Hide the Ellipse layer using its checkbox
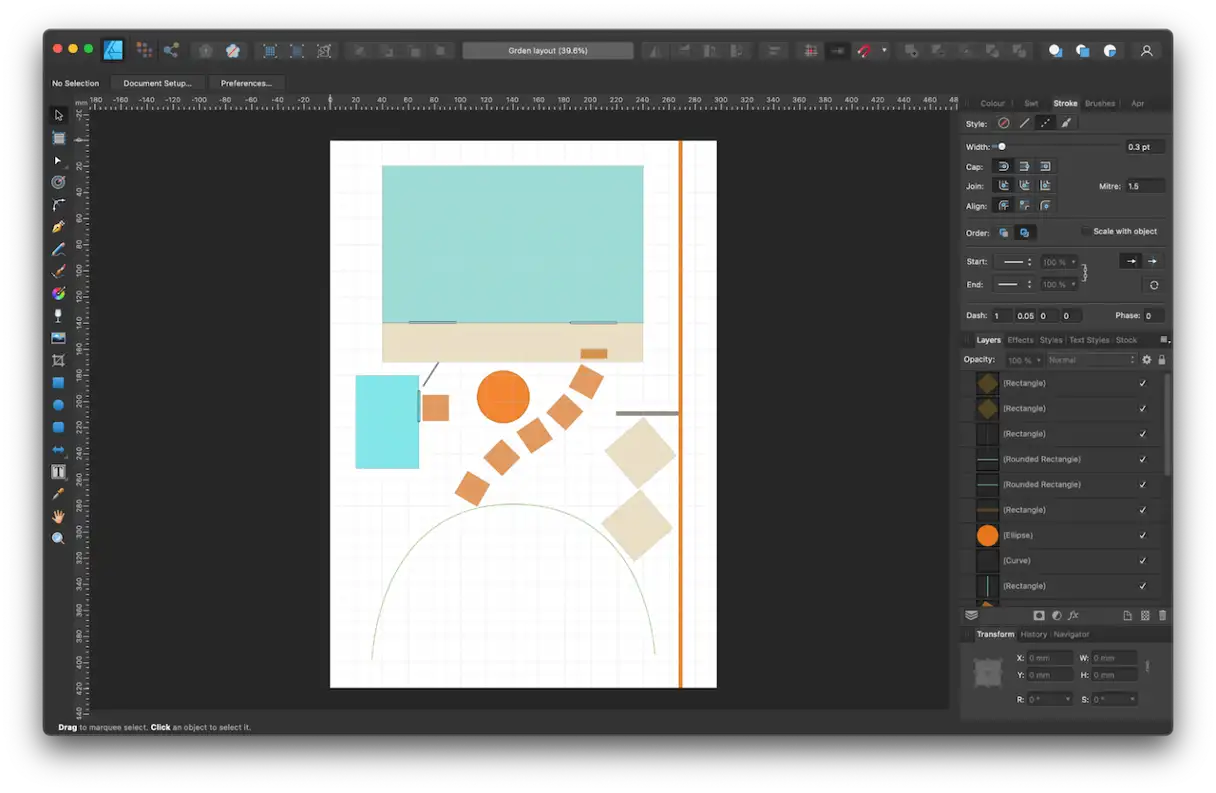This screenshot has width=1216, height=793. pyautogui.click(x=1143, y=535)
